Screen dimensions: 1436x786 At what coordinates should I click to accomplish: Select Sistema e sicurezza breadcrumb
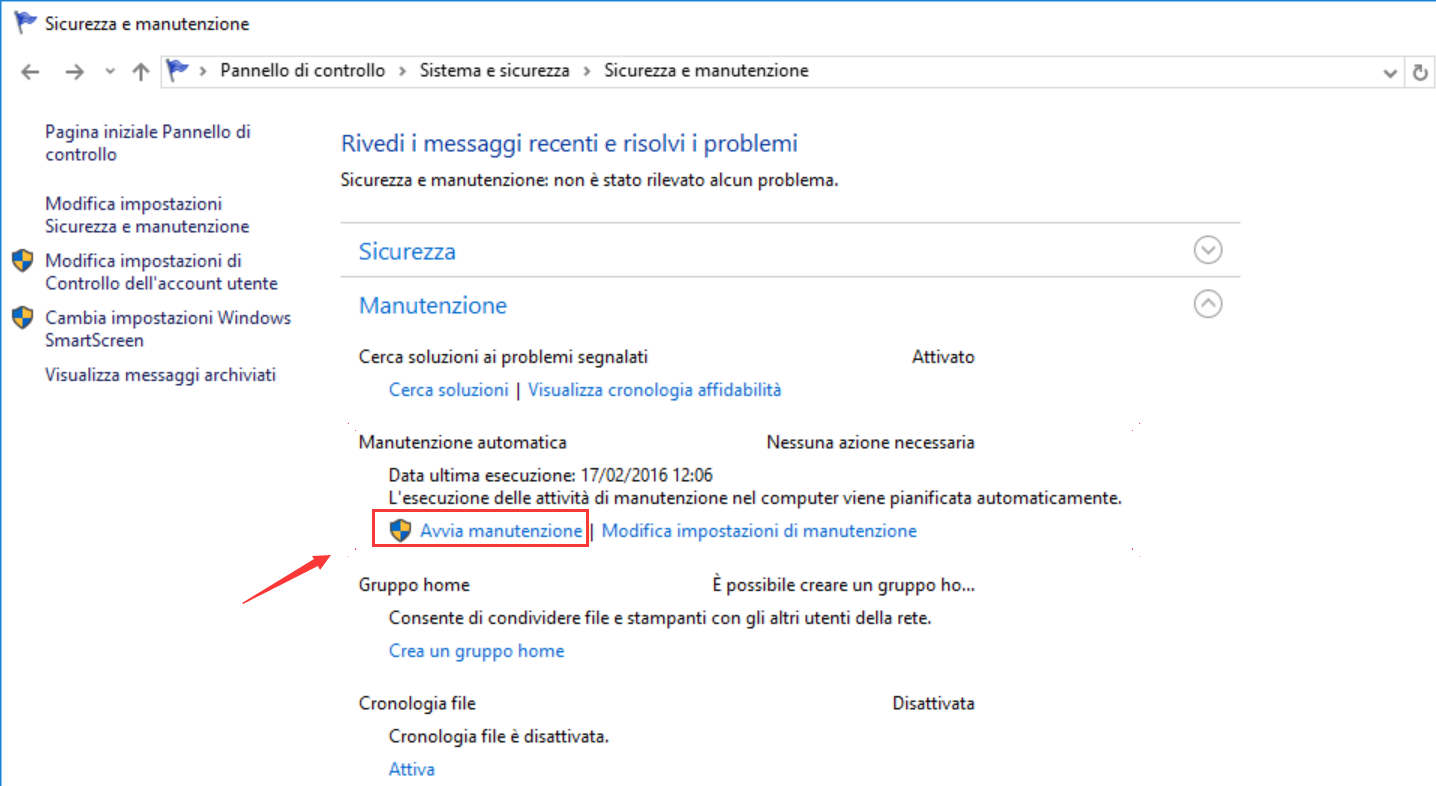click(x=494, y=71)
